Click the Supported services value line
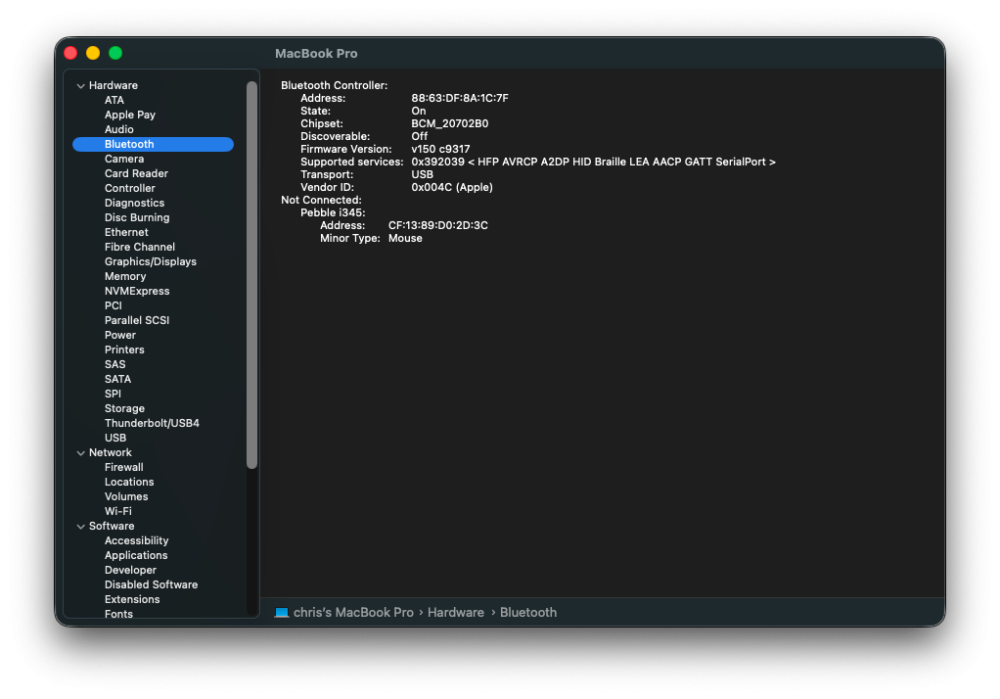 (593, 162)
